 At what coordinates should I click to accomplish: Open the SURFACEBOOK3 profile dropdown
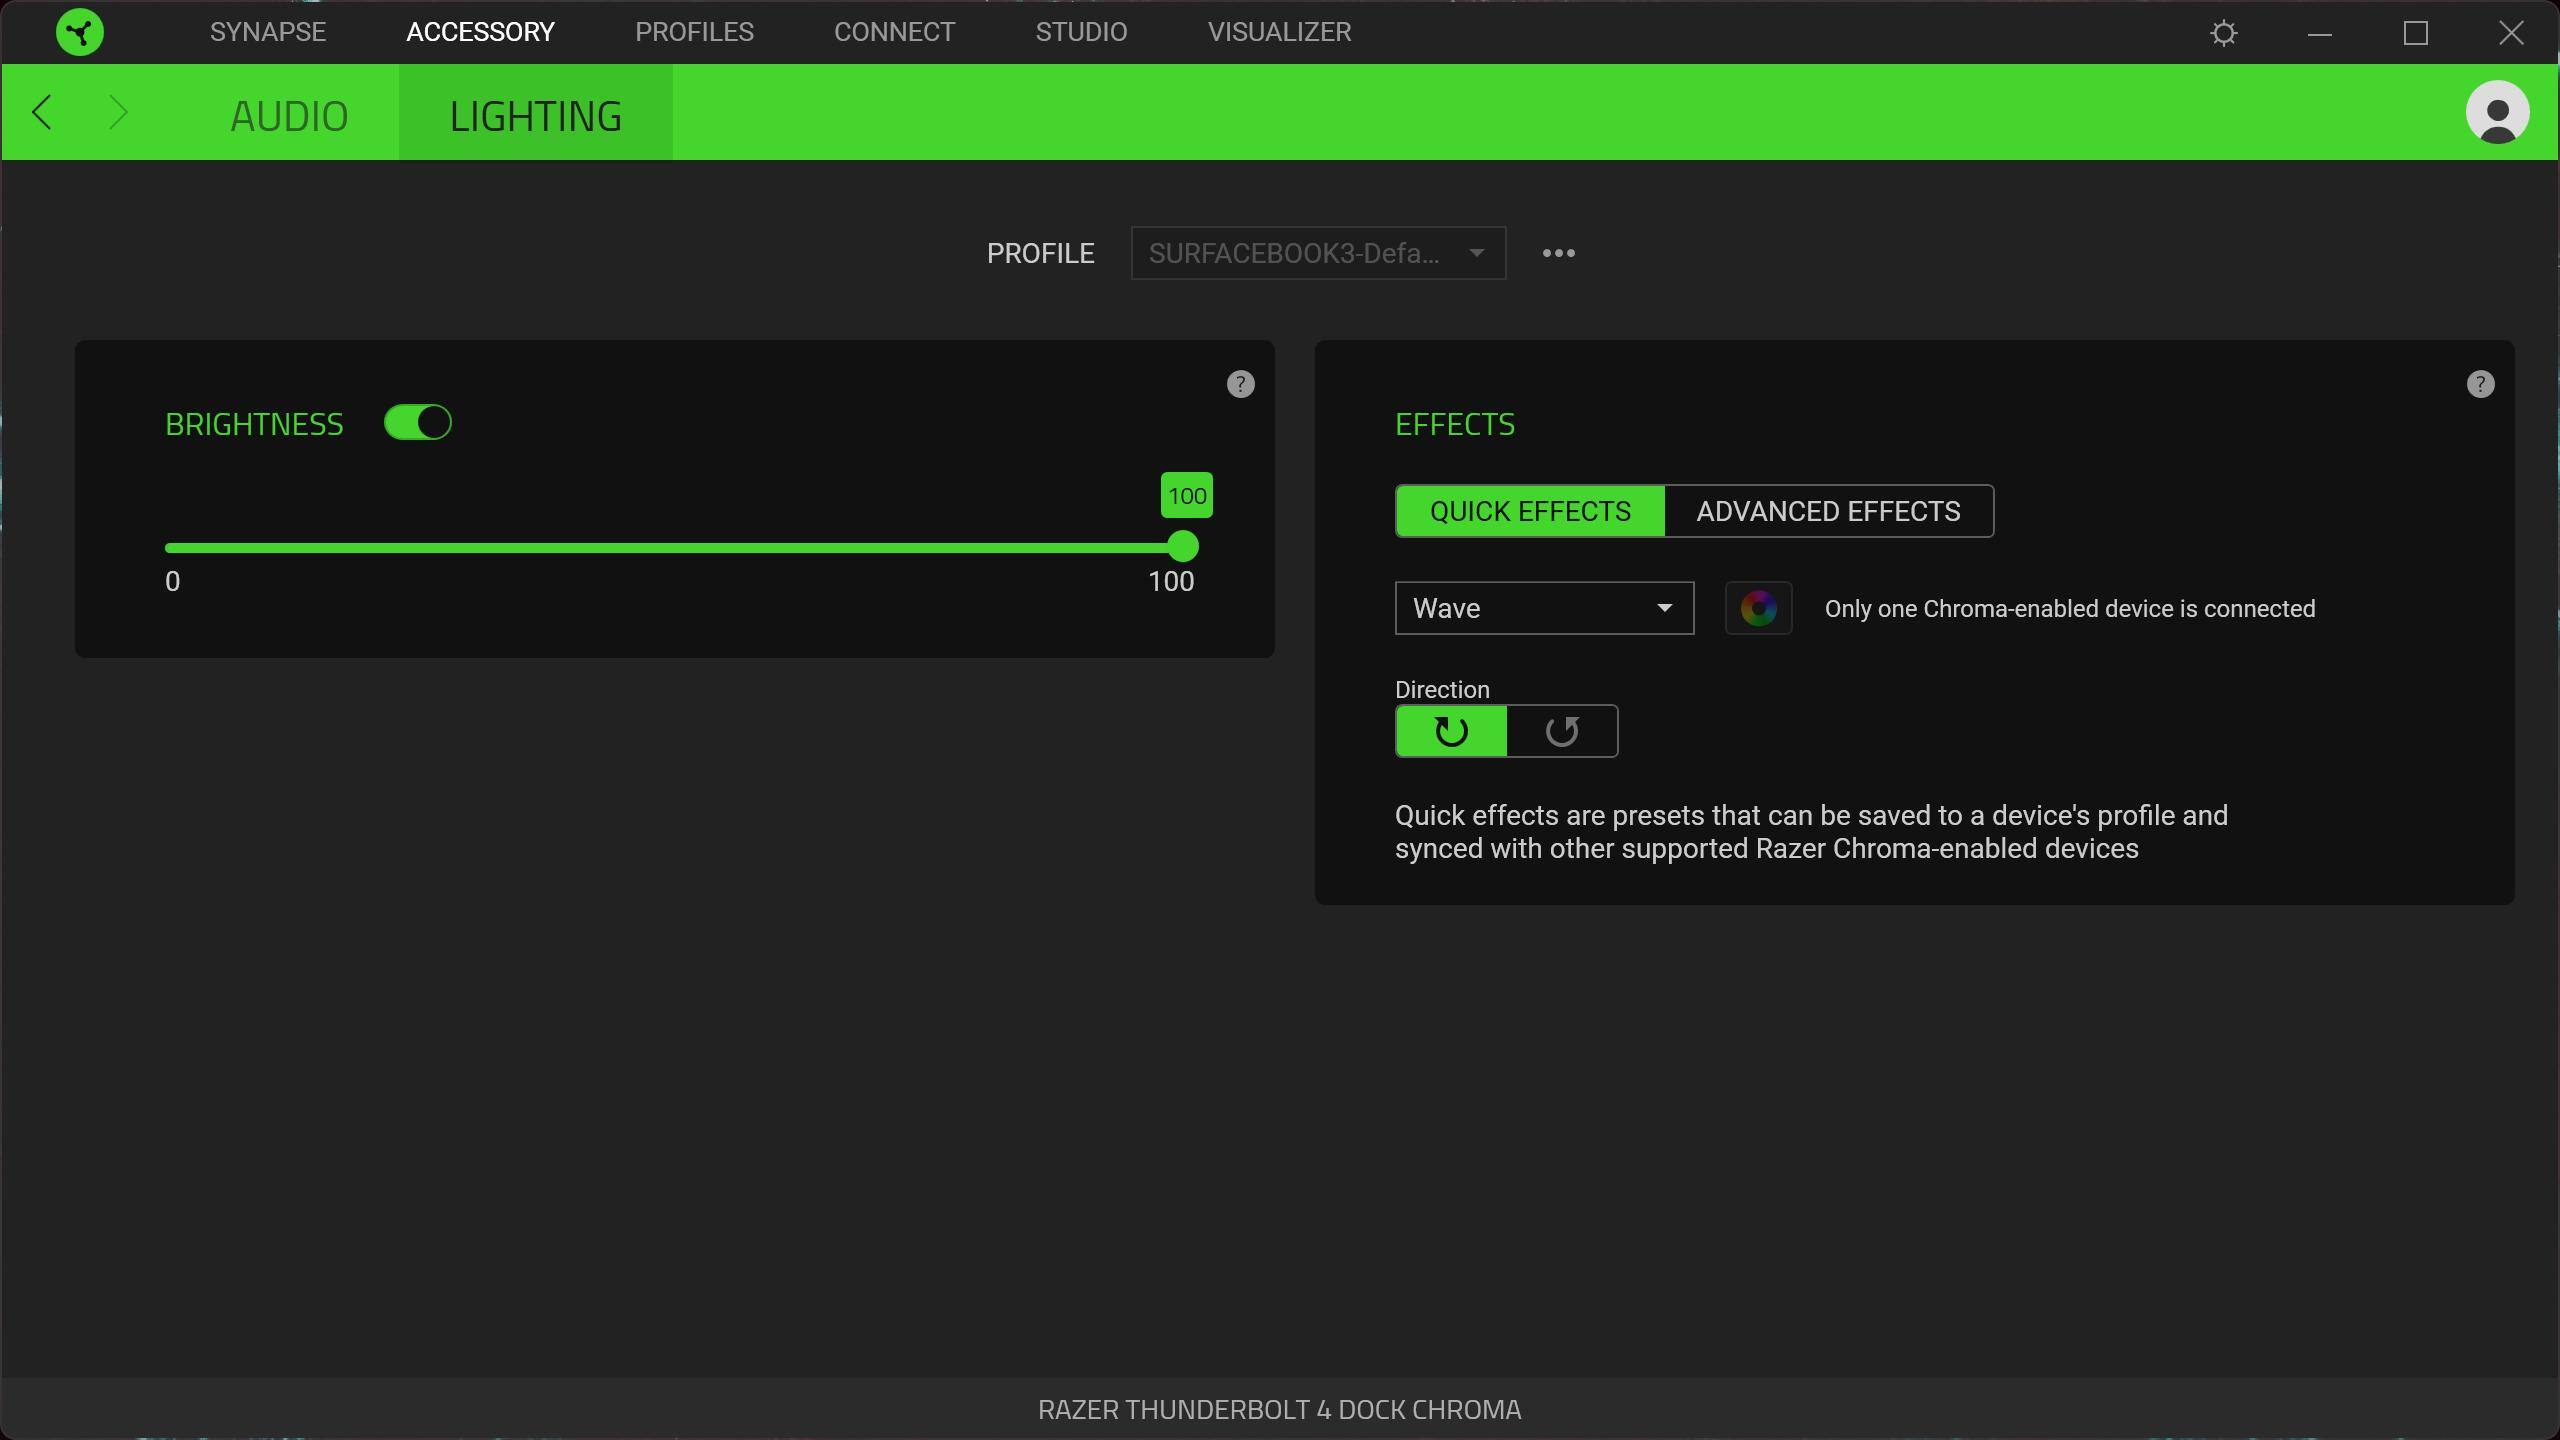point(1317,253)
